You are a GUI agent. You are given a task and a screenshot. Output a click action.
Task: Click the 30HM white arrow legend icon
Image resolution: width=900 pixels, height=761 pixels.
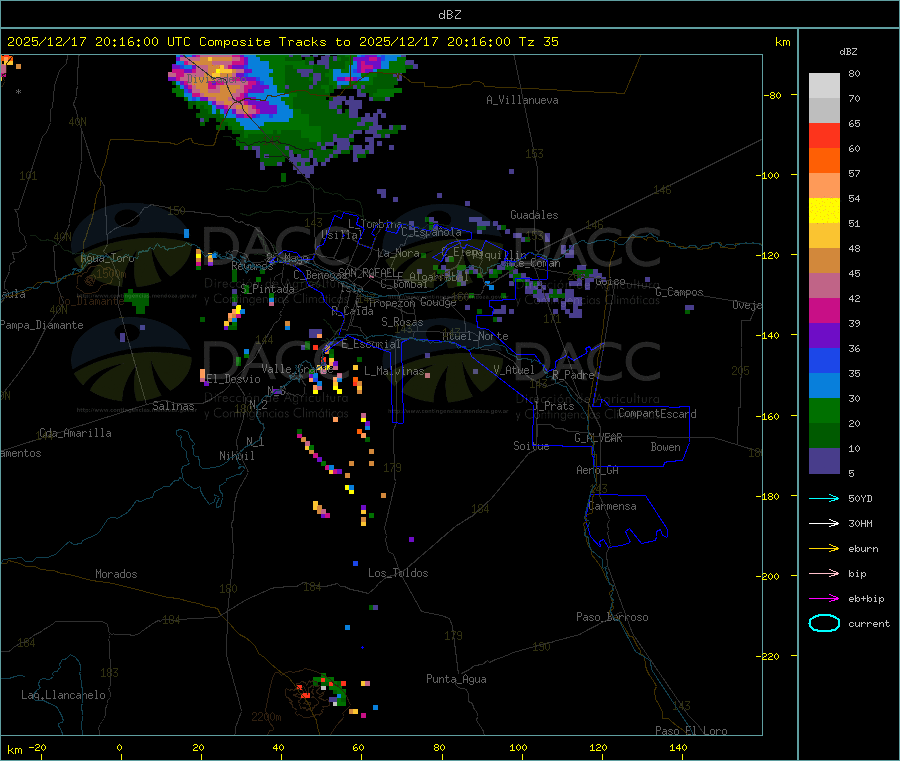point(824,523)
